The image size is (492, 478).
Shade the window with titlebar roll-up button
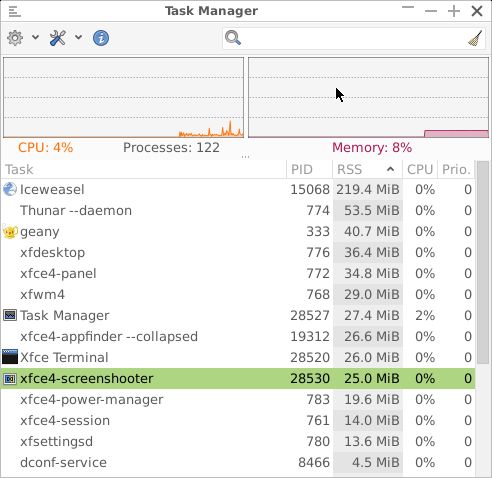point(408,7)
